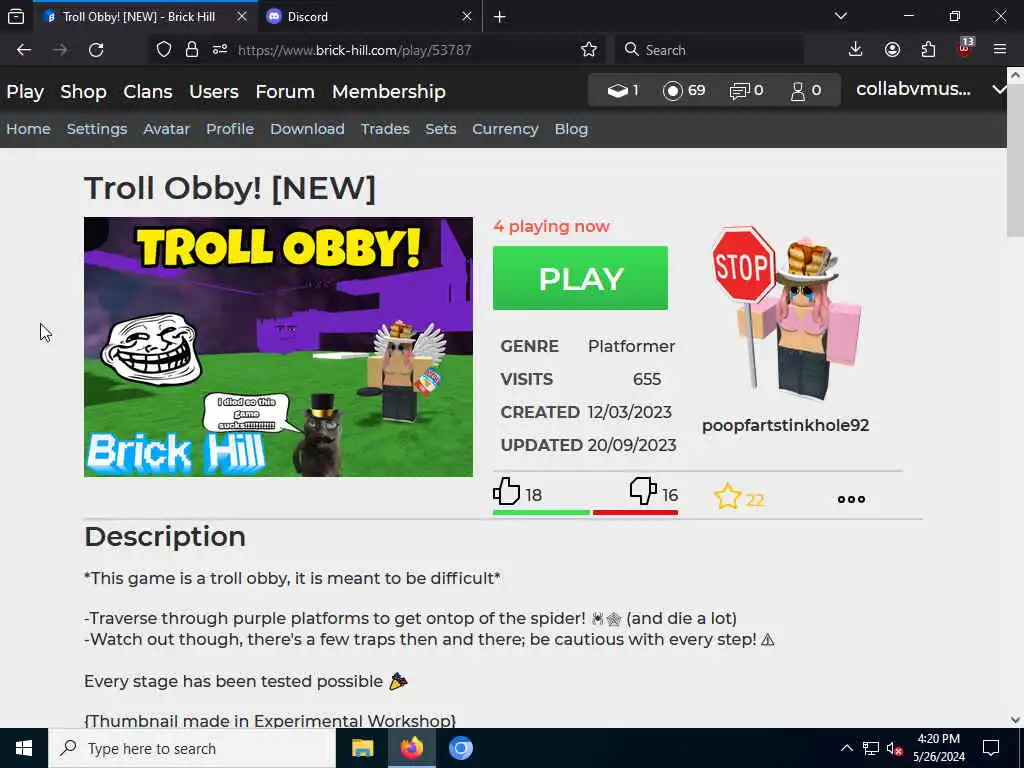1024x768 pixels.
Task: Open the Windows Start menu
Action: [24, 748]
